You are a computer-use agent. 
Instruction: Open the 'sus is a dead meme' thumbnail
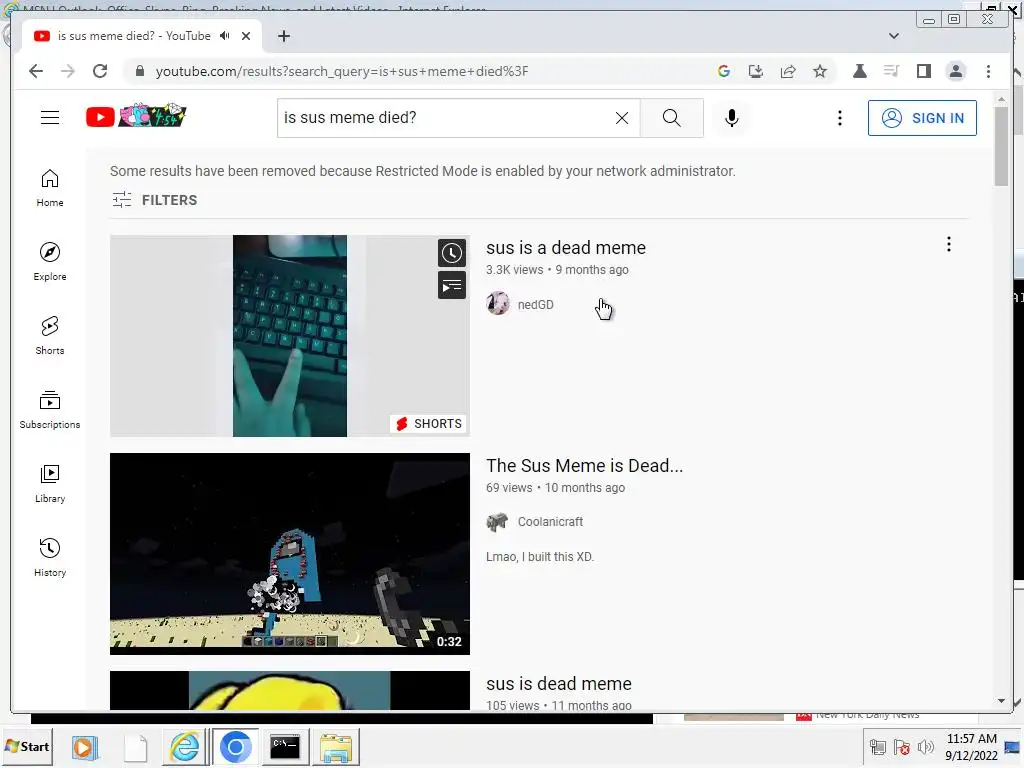tap(289, 336)
